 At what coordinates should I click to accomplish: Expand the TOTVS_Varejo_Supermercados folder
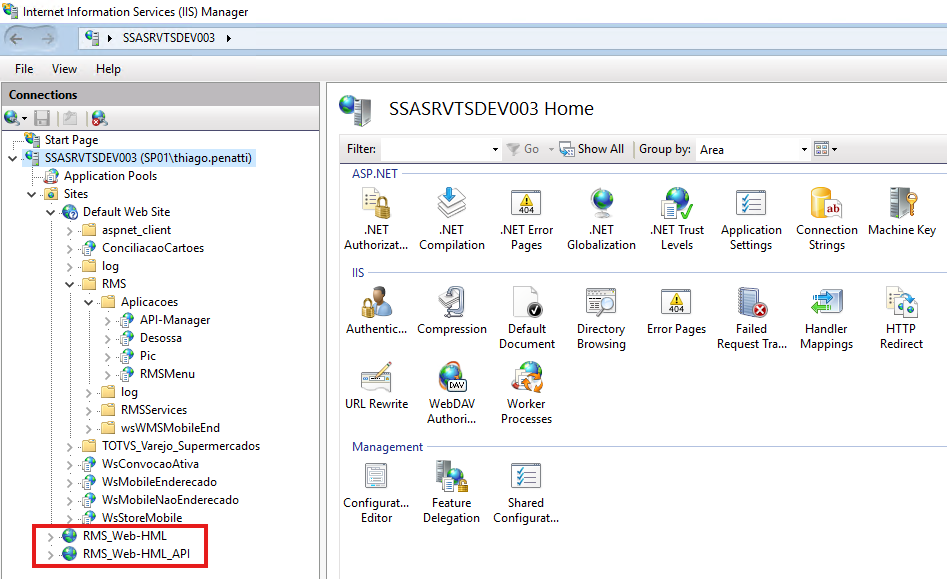click(69, 447)
